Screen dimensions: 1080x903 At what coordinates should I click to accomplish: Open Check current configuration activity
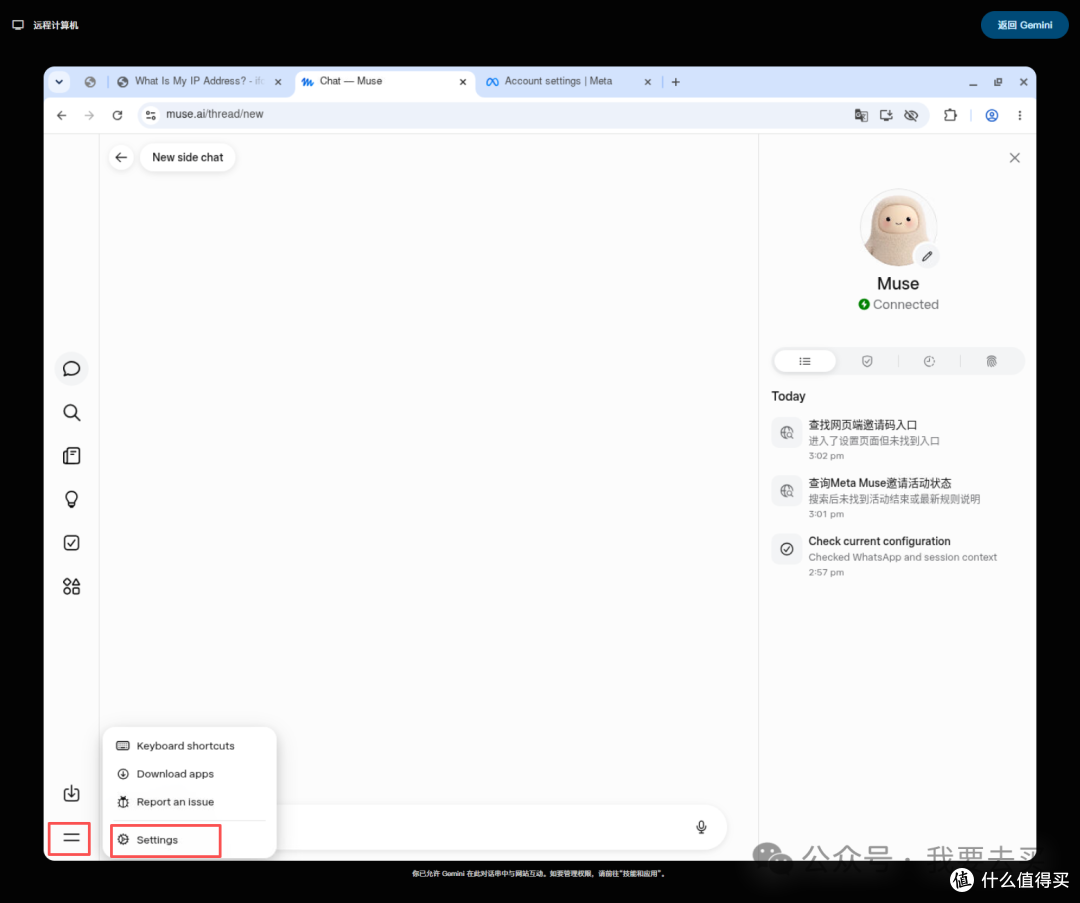point(897,556)
